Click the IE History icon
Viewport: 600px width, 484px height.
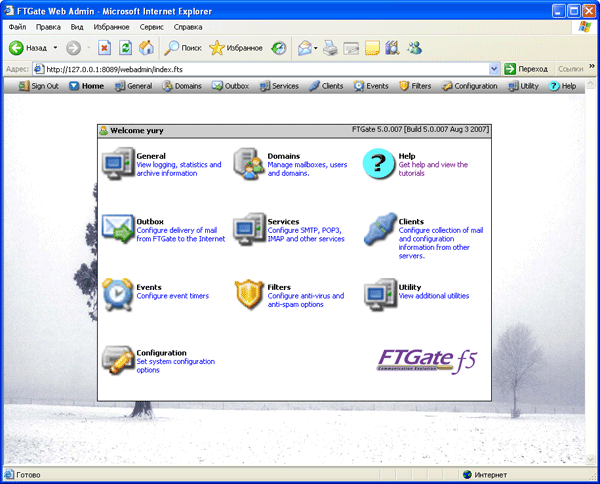click(279, 48)
